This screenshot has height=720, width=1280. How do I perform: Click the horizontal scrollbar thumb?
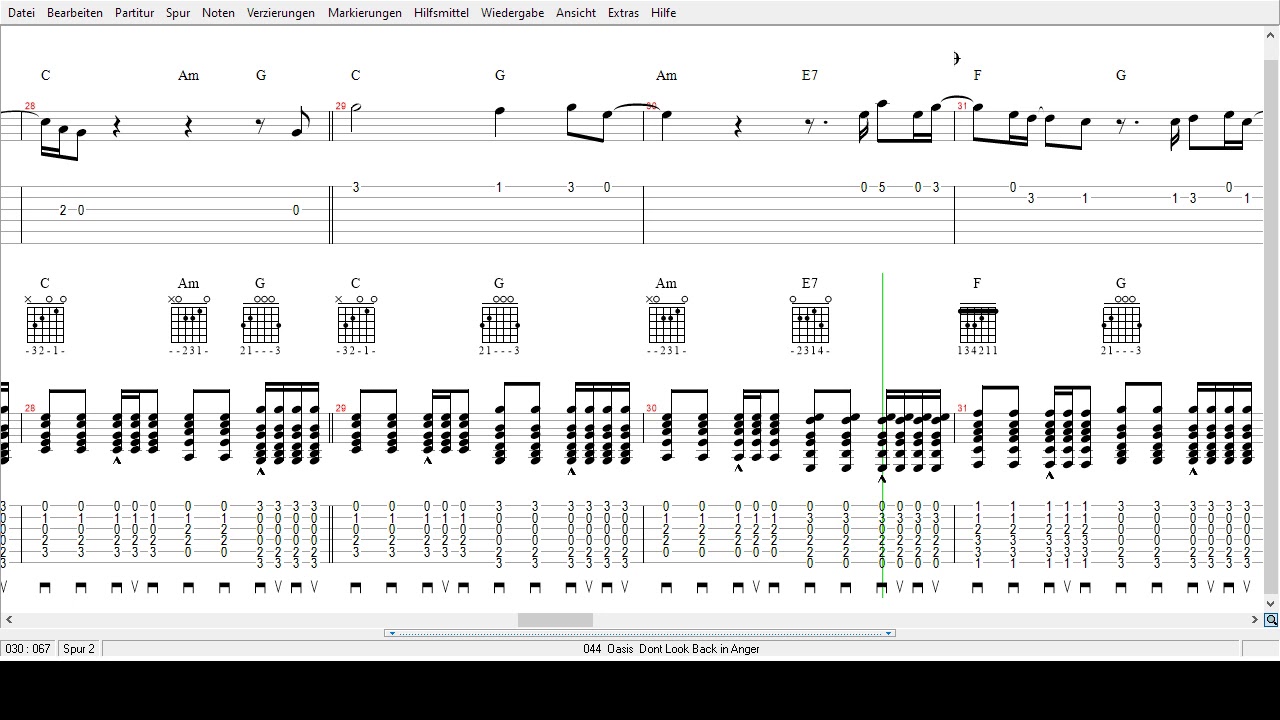tap(555, 620)
